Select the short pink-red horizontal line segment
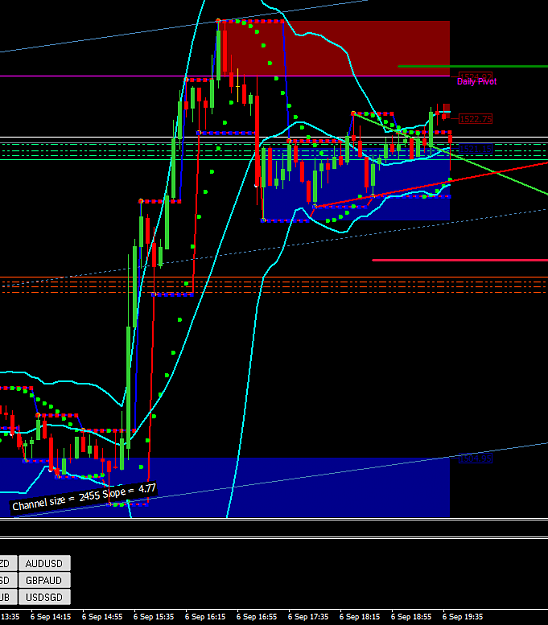This screenshot has height=625, width=548. pos(460,260)
